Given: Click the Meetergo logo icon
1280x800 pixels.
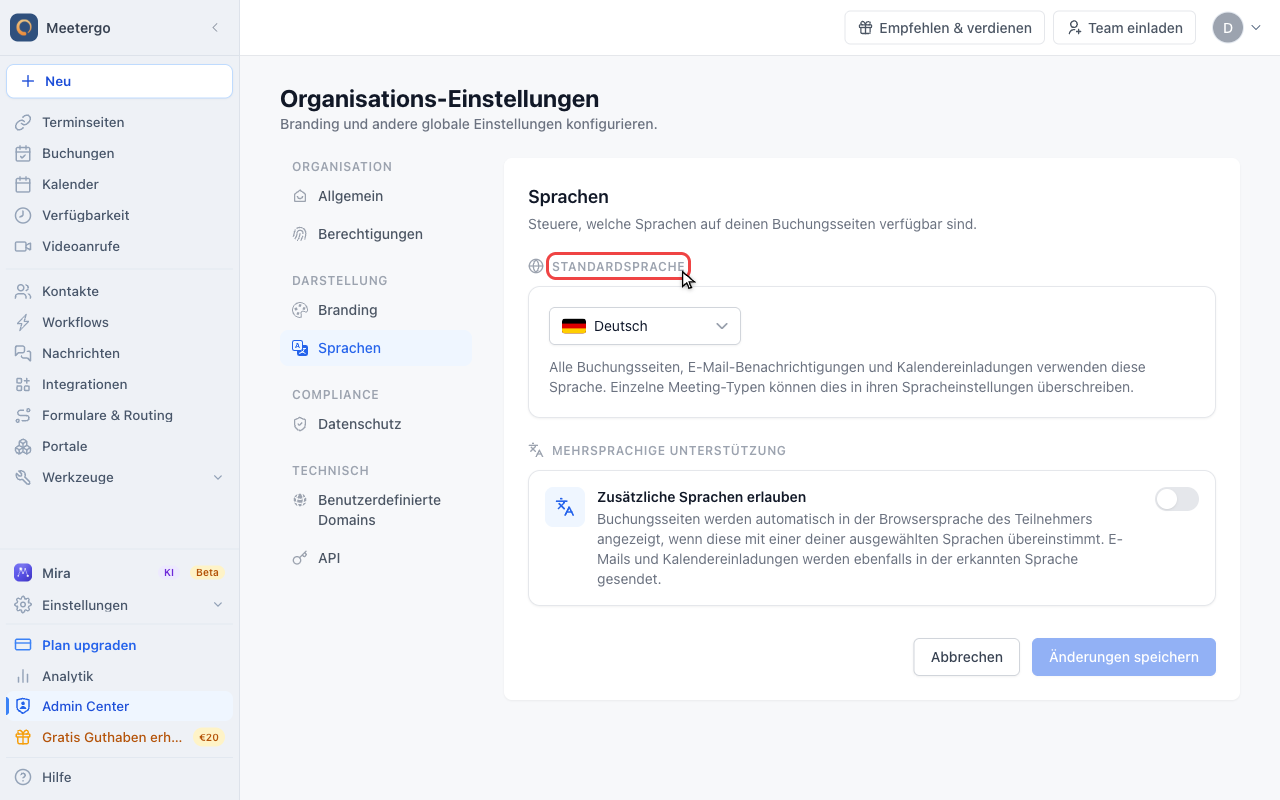Looking at the screenshot, I should (24, 28).
